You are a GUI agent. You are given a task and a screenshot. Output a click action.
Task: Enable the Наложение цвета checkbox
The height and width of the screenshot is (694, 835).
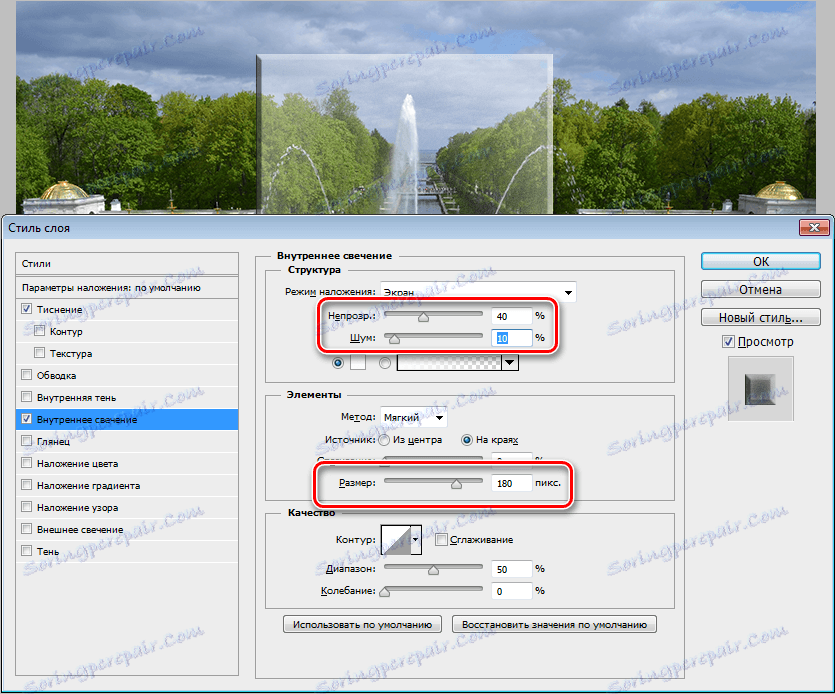(27, 463)
